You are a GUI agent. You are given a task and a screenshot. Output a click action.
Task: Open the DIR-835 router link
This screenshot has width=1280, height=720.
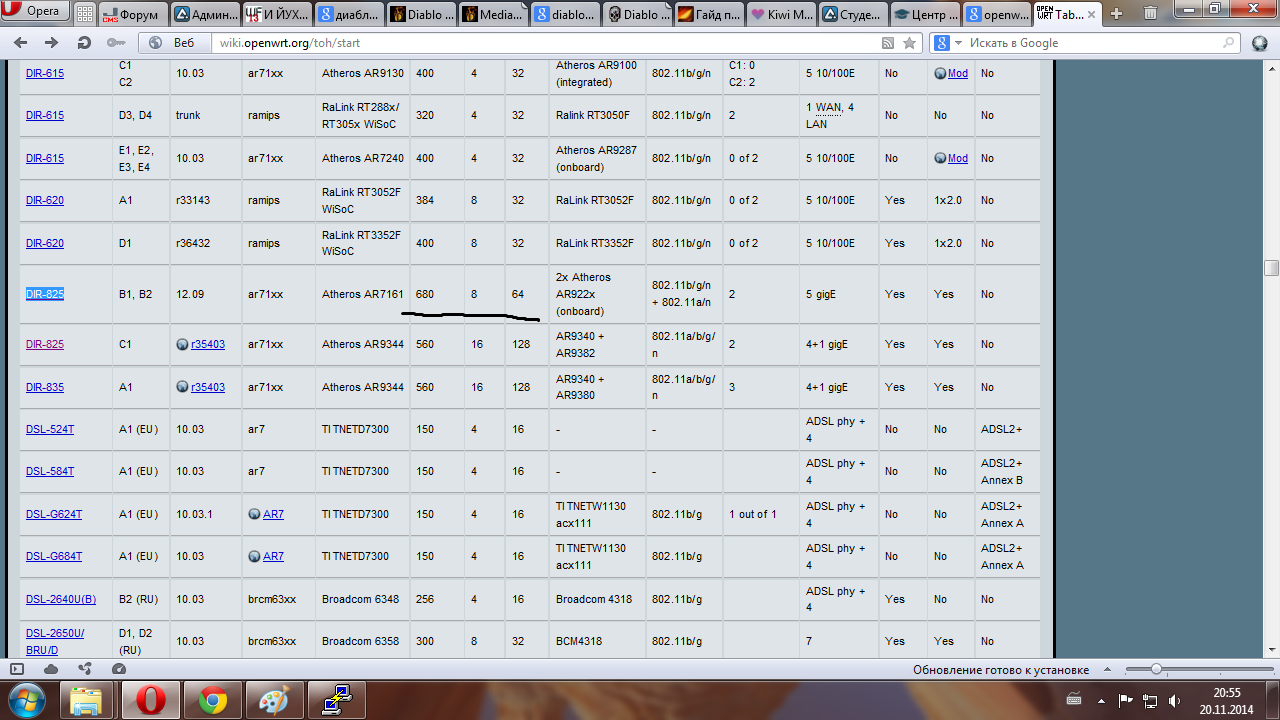(45, 387)
